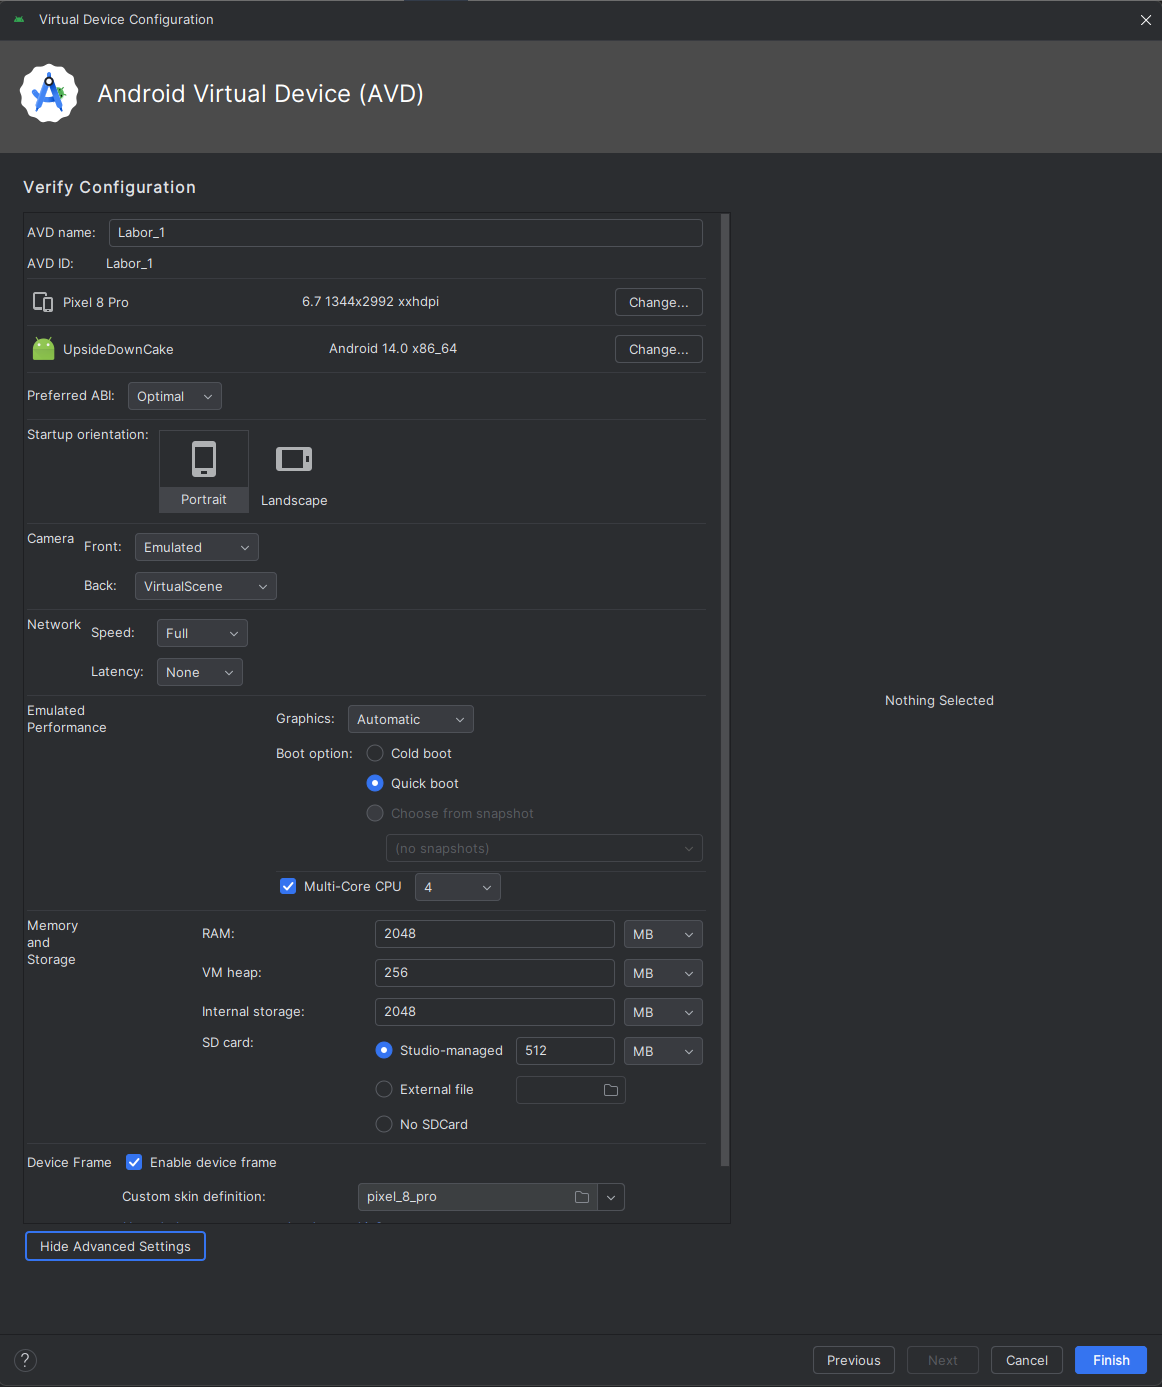Open the Network Latency dropdown

(200, 672)
